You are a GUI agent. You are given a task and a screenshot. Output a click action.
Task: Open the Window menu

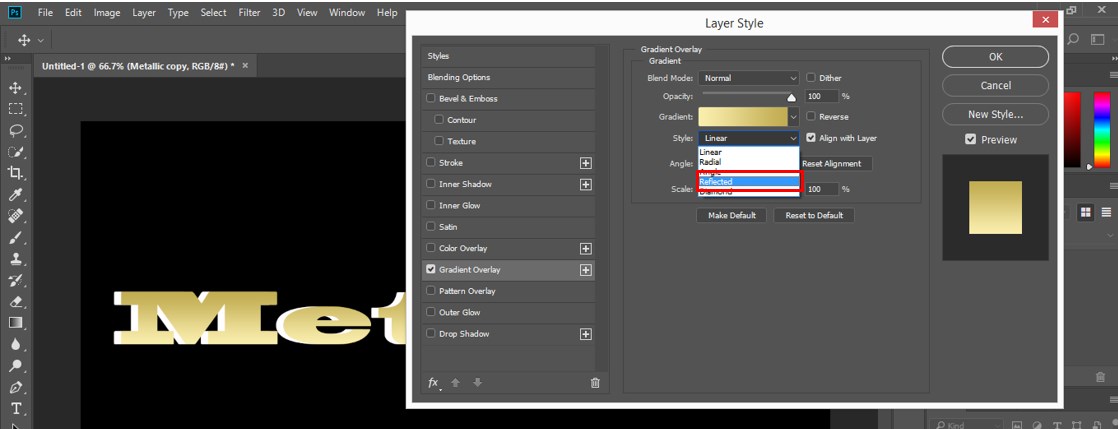click(346, 13)
